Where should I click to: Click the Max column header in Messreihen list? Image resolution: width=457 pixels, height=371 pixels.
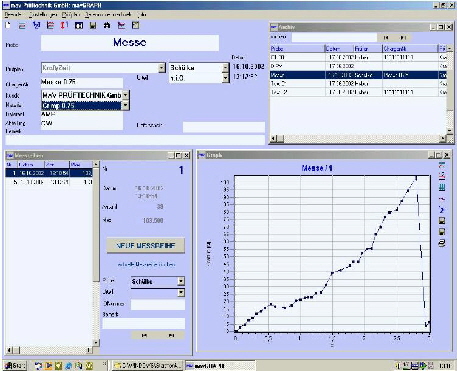click(81, 164)
